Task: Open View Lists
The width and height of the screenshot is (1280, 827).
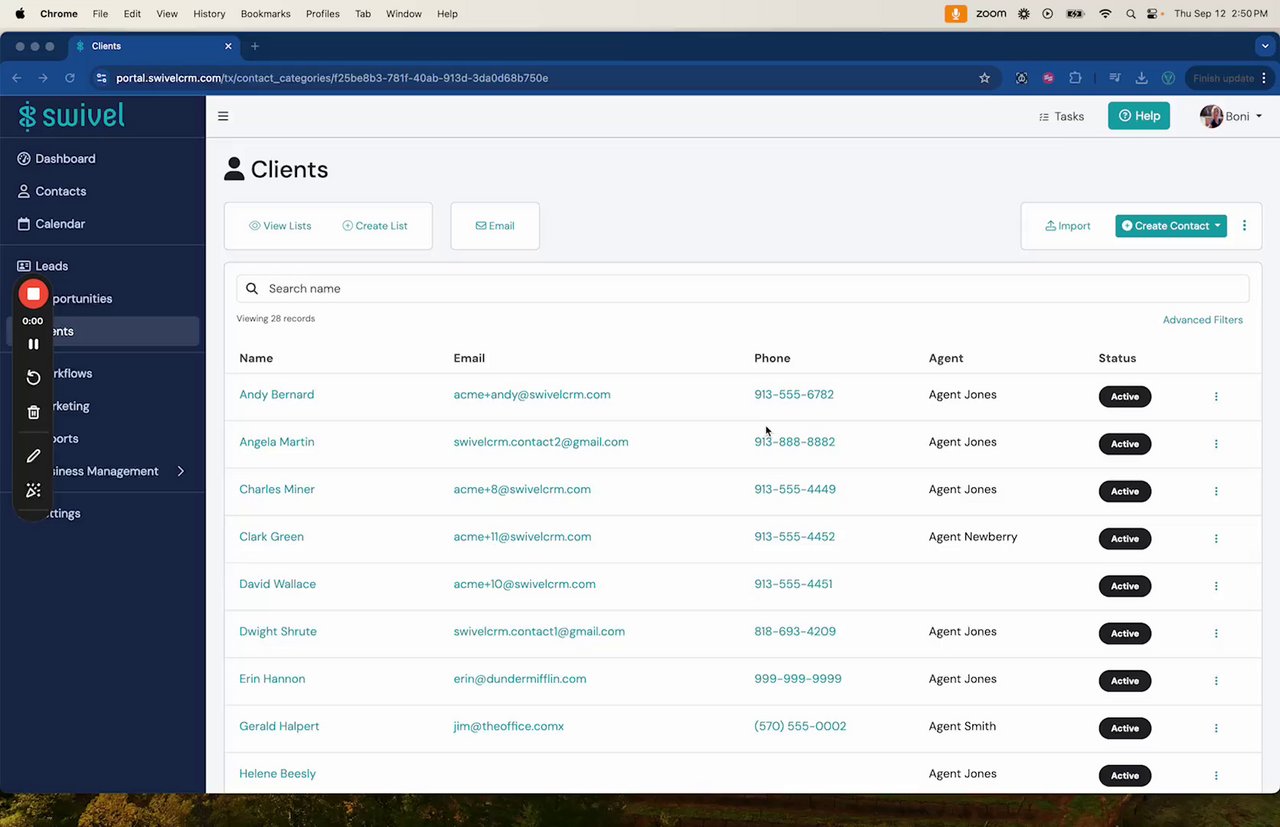Action: tap(280, 226)
